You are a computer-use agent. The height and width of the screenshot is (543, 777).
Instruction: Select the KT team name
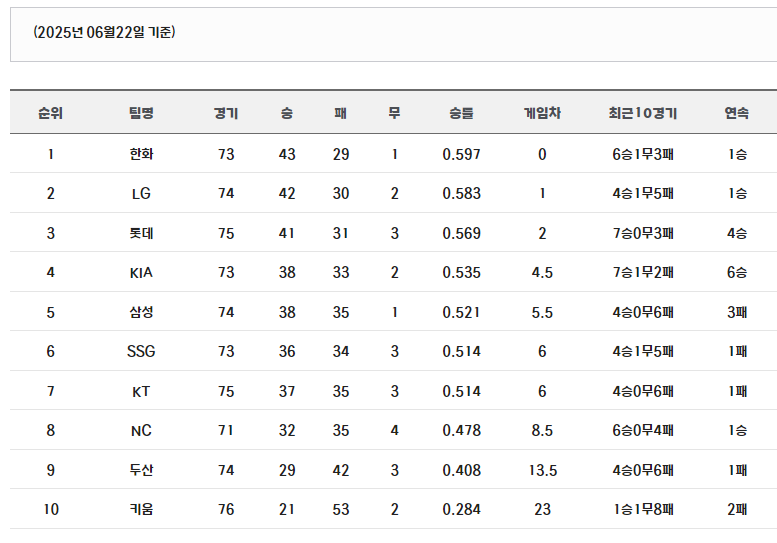coord(141,391)
